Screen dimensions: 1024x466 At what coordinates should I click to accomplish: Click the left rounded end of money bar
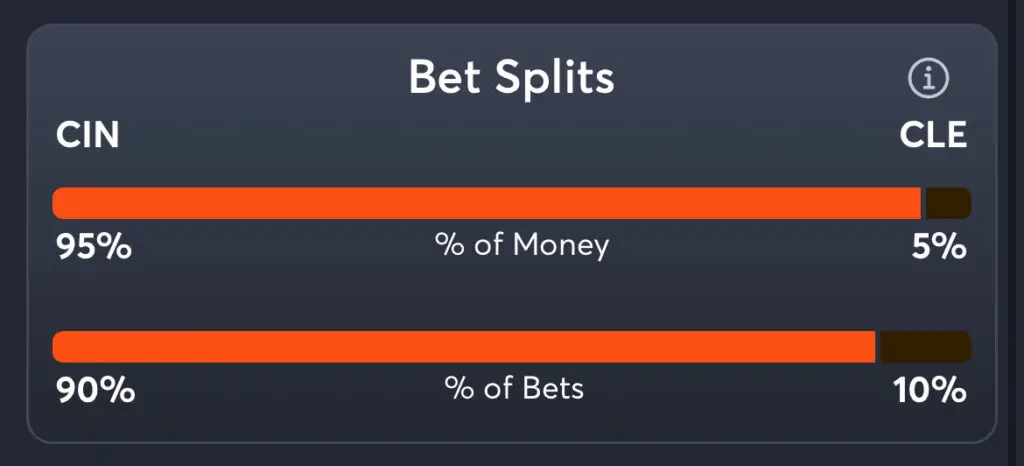coord(59,203)
